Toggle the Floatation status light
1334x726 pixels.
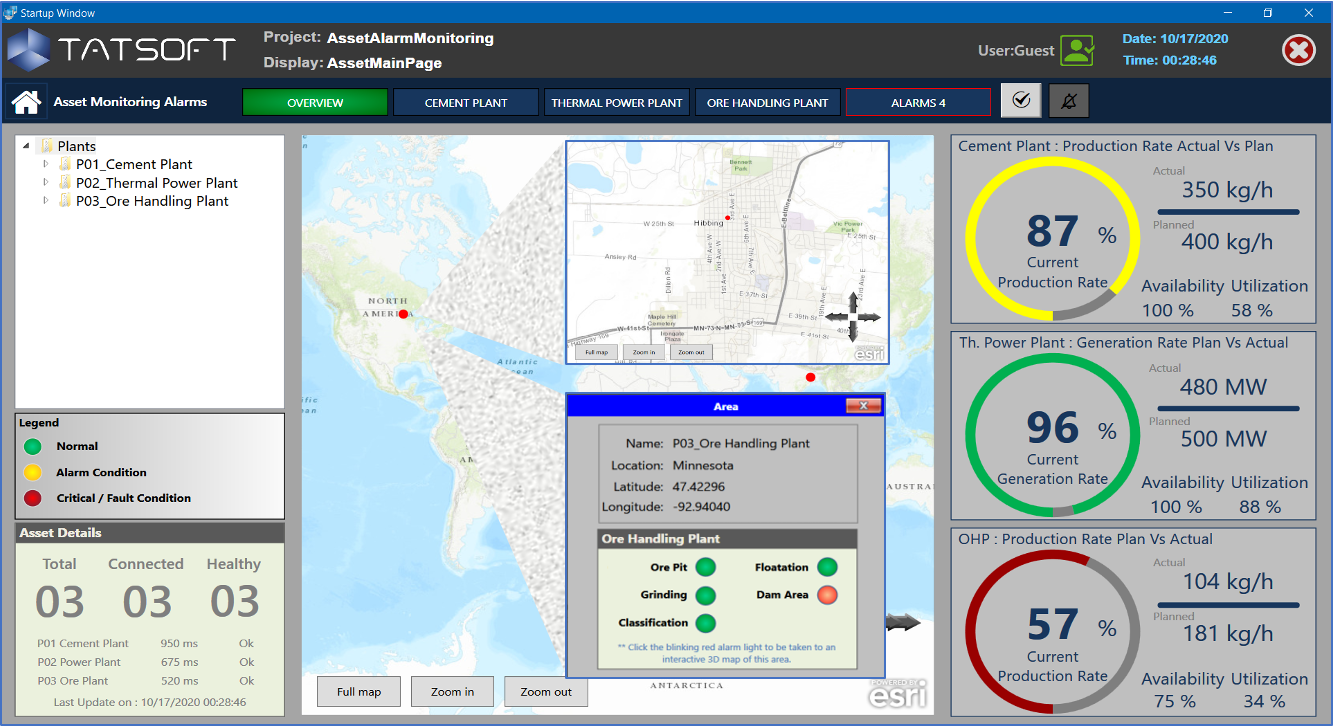pos(827,566)
